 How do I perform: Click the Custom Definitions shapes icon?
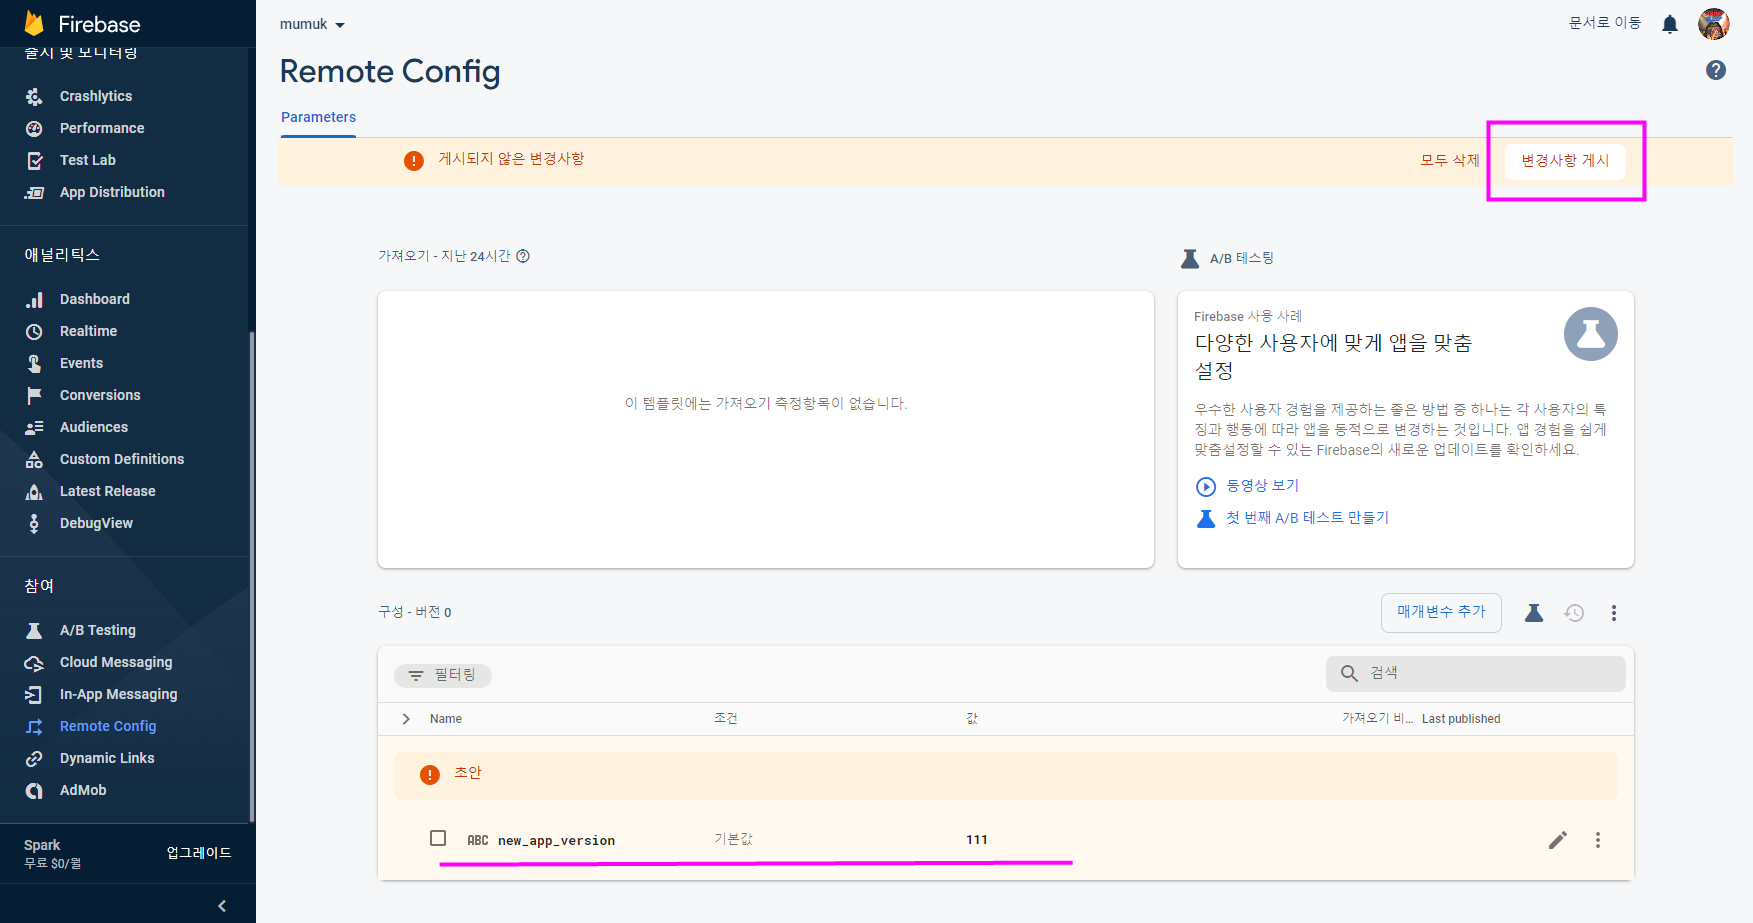pos(34,459)
